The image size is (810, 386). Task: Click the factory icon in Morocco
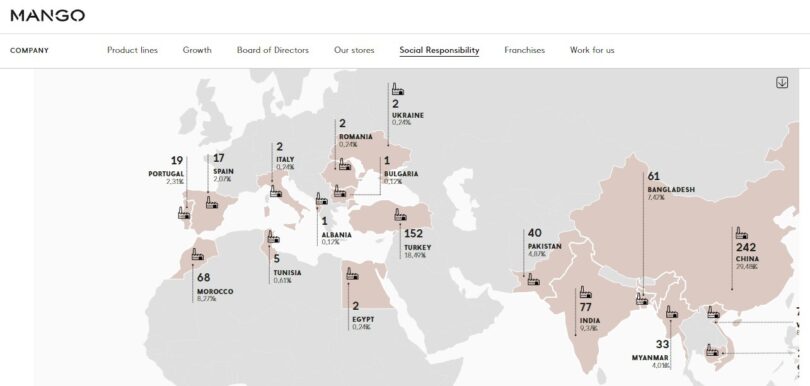click(197, 254)
